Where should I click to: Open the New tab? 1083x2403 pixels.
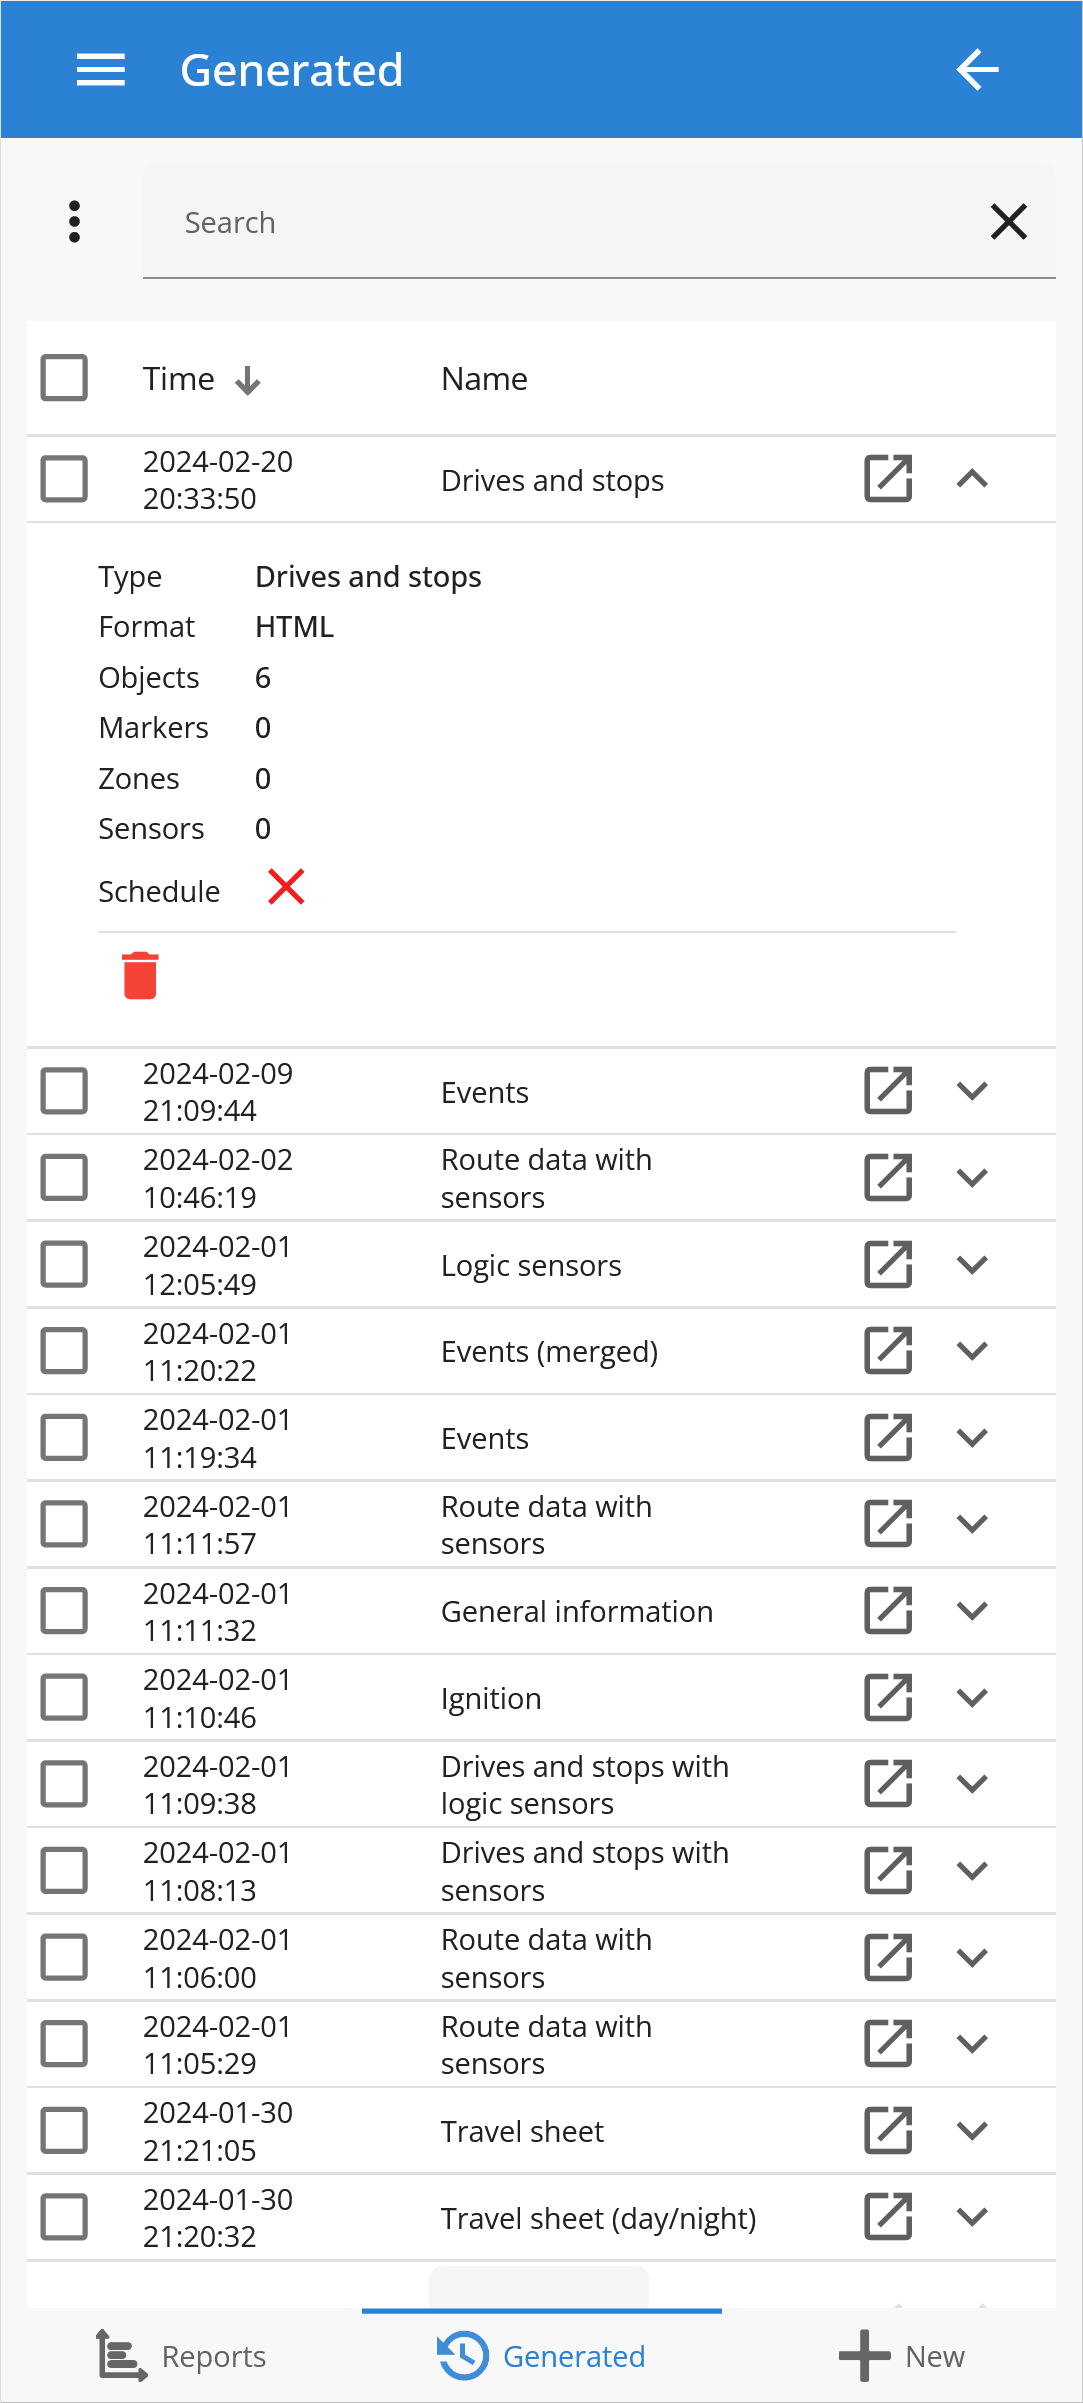click(902, 2356)
